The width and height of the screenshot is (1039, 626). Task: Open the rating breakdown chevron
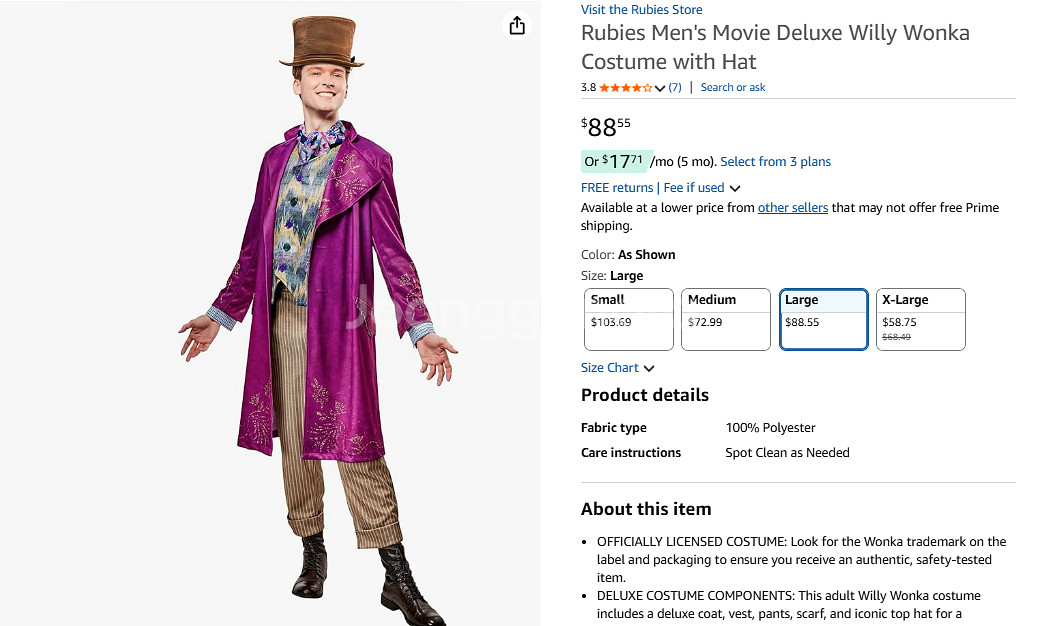(x=660, y=89)
